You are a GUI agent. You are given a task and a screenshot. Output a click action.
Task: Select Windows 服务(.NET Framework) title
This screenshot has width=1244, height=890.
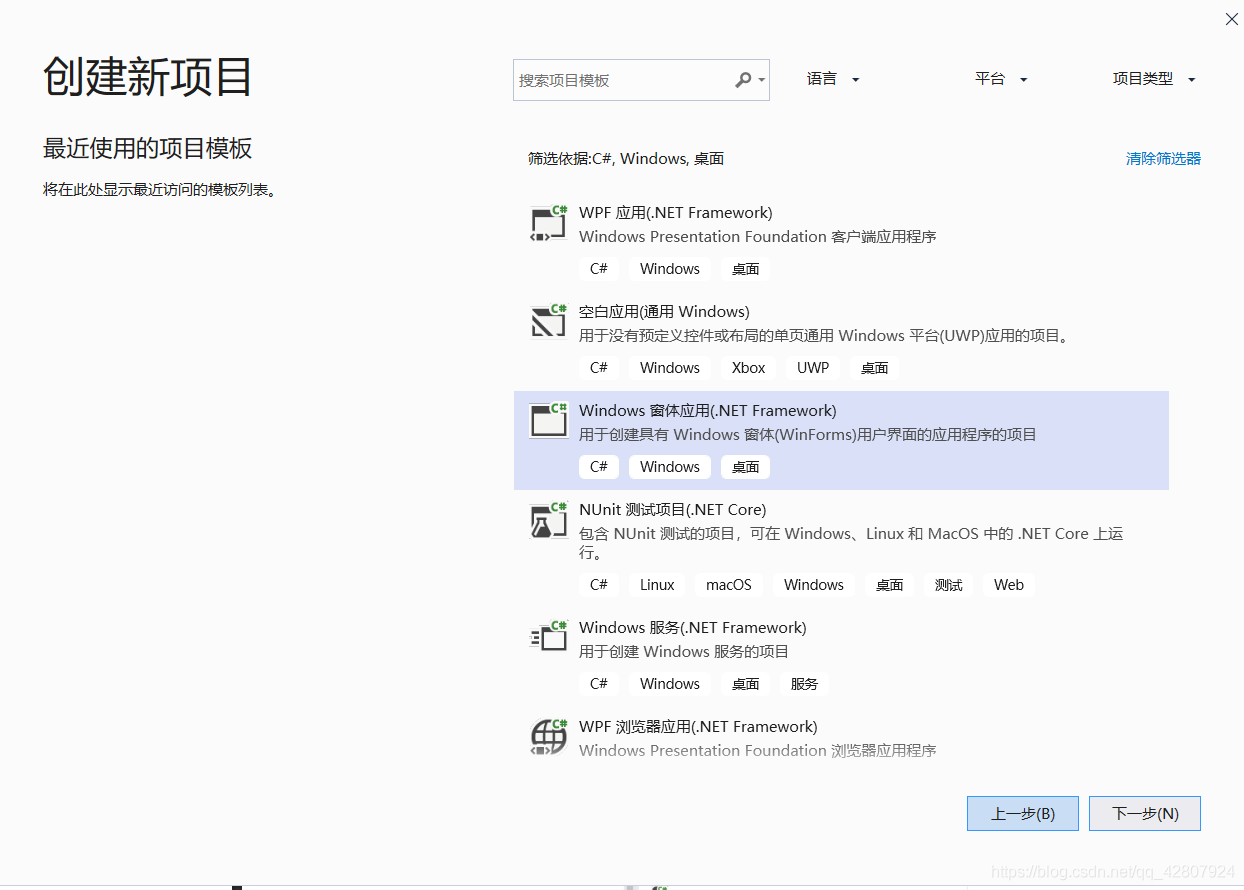[693, 627]
